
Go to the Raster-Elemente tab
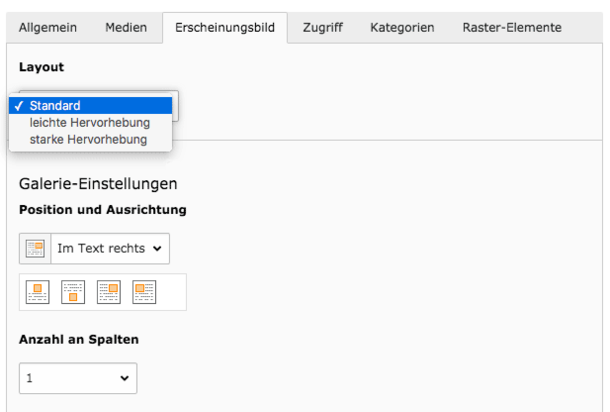pos(512,28)
